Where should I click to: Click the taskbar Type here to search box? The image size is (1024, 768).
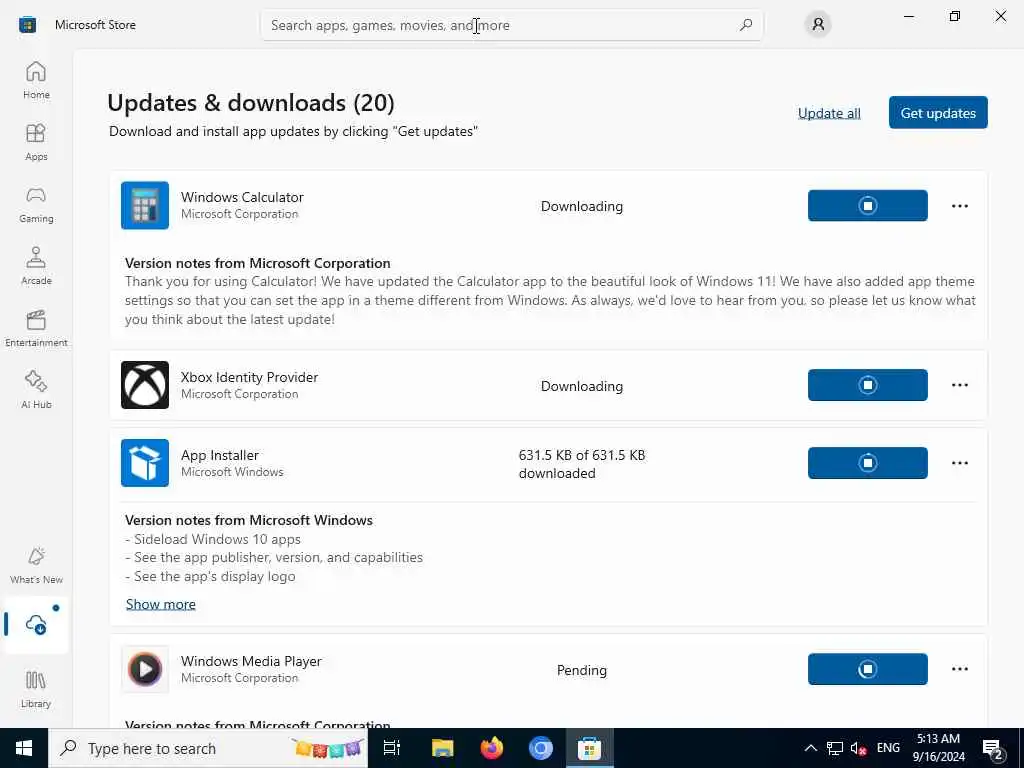click(208, 748)
